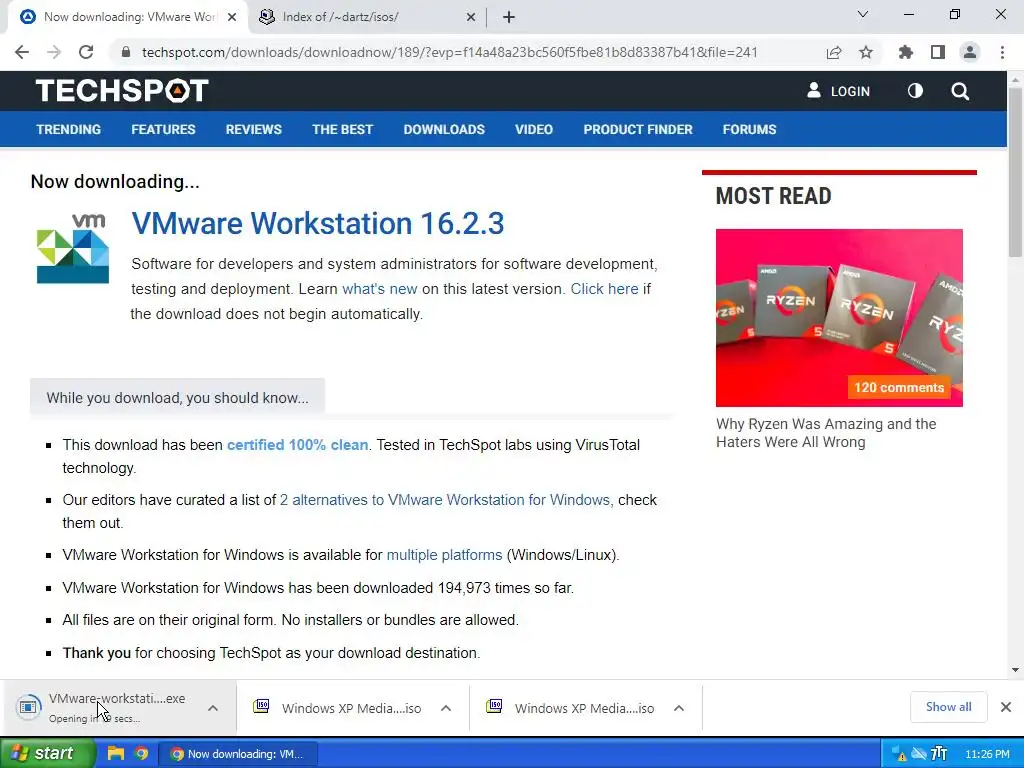Follow the "multiple platforms" link

coord(444,555)
